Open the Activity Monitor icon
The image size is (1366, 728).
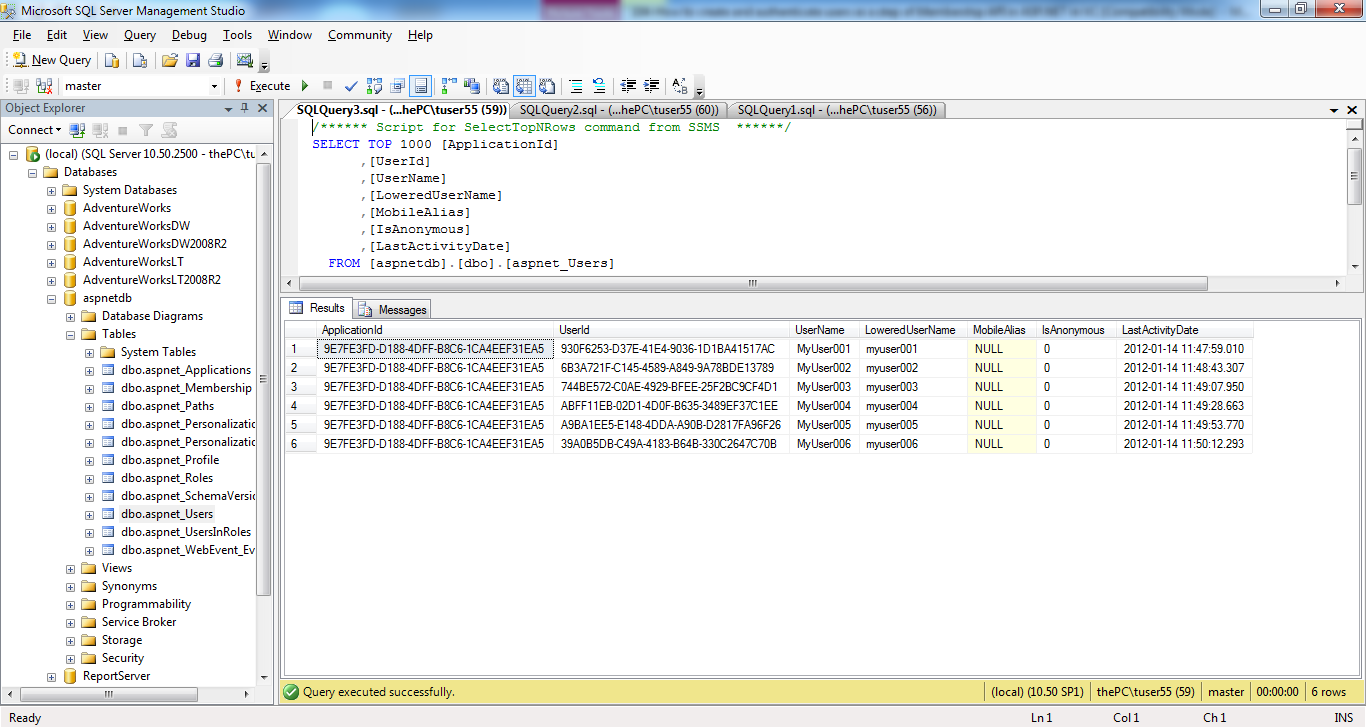(245, 60)
